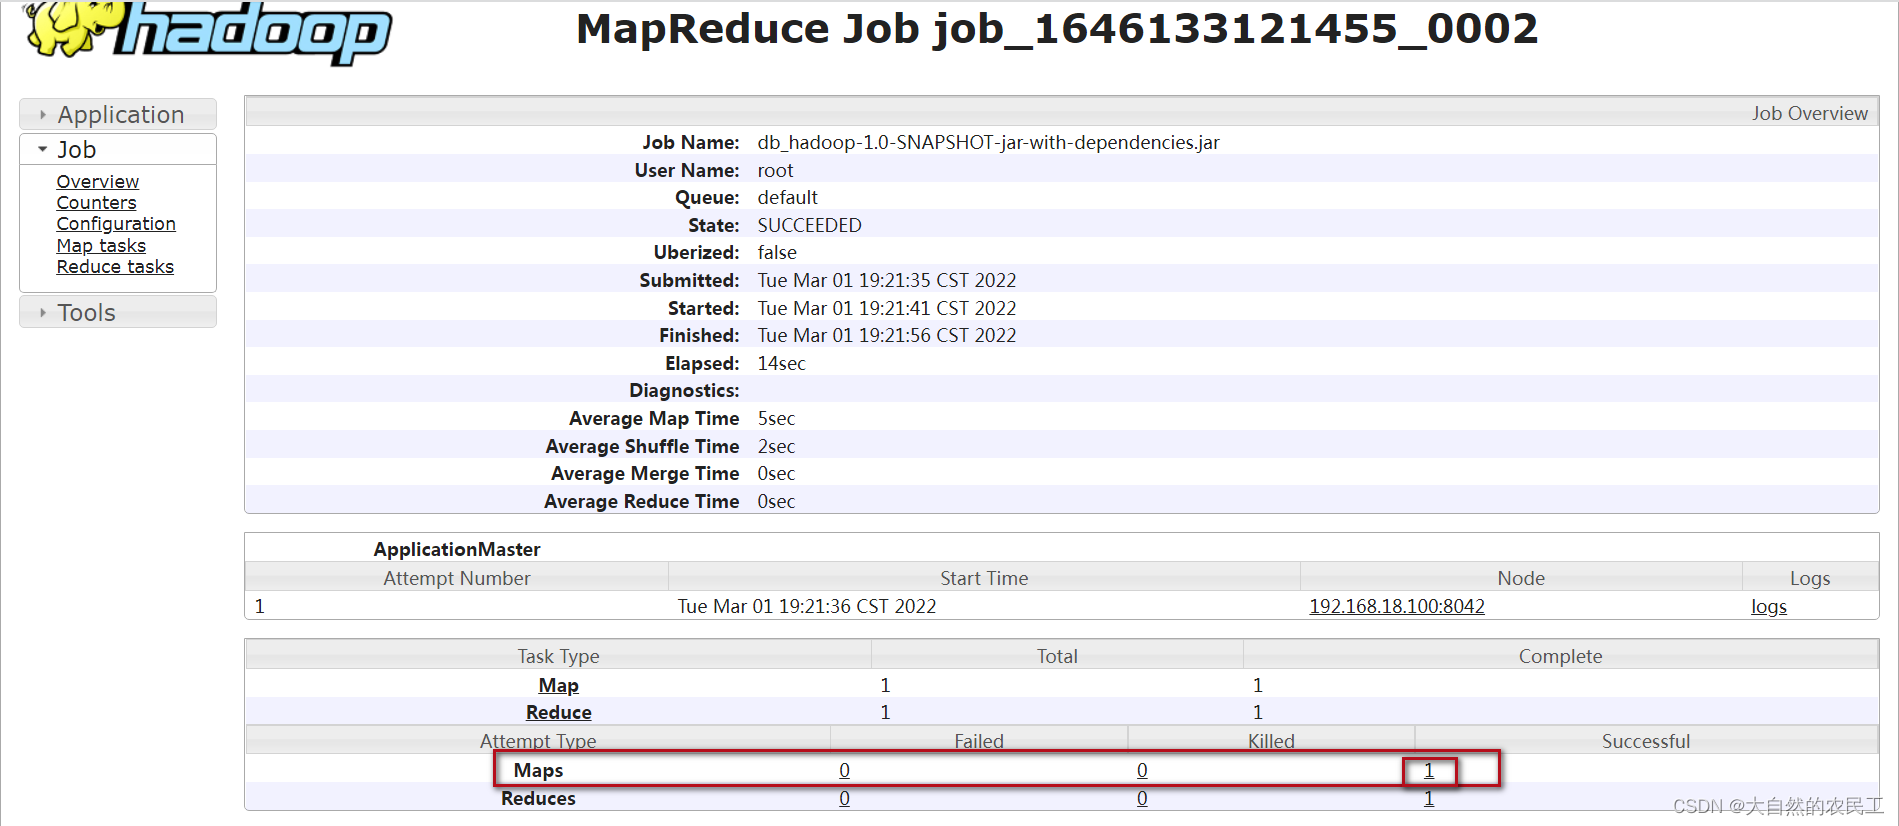The image size is (1899, 826).
Task: Expand the Tools section arrow
Action: (43, 313)
